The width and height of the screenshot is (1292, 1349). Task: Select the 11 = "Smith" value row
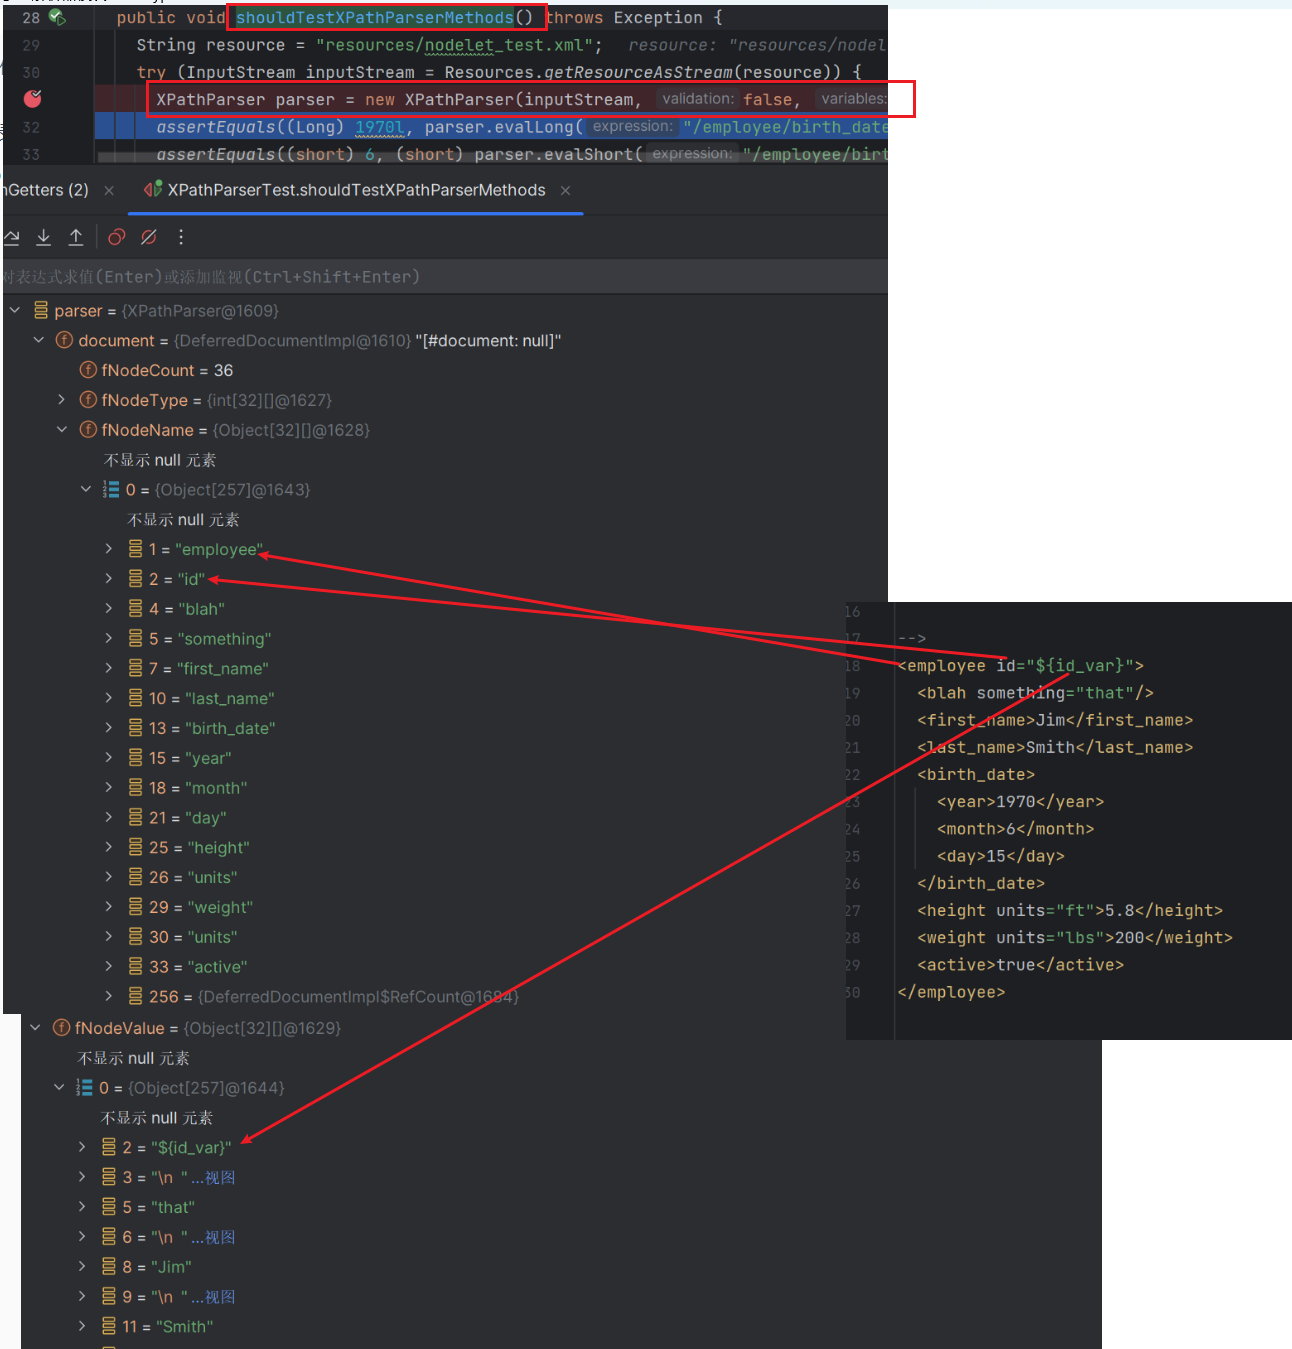click(x=167, y=1327)
